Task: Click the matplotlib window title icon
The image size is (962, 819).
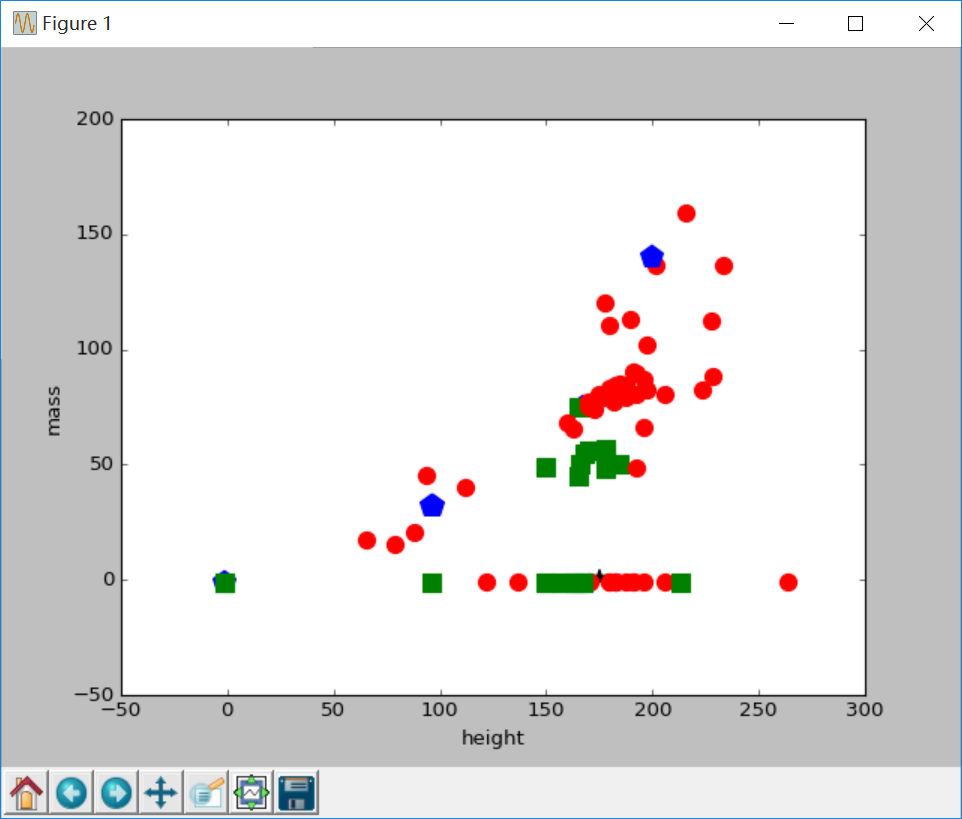Action: [25, 23]
